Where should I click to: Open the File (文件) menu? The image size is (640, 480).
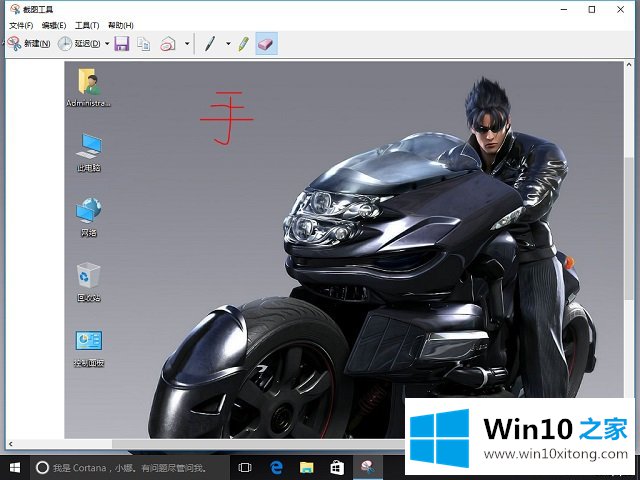[x=21, y=25]
